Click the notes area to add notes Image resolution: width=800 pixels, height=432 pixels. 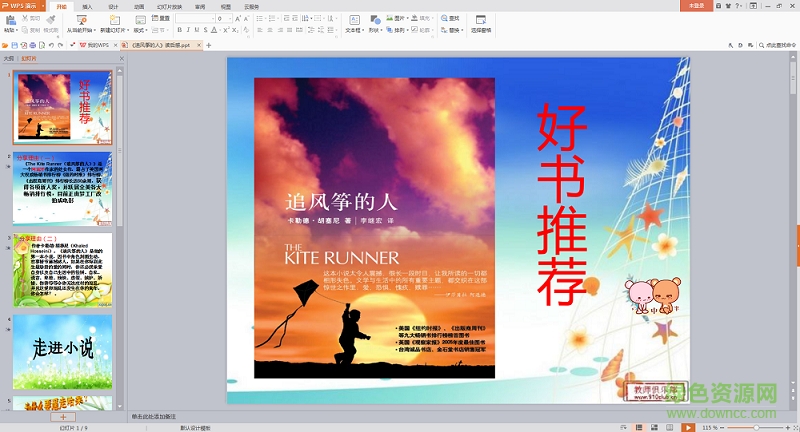click(459, 417)
